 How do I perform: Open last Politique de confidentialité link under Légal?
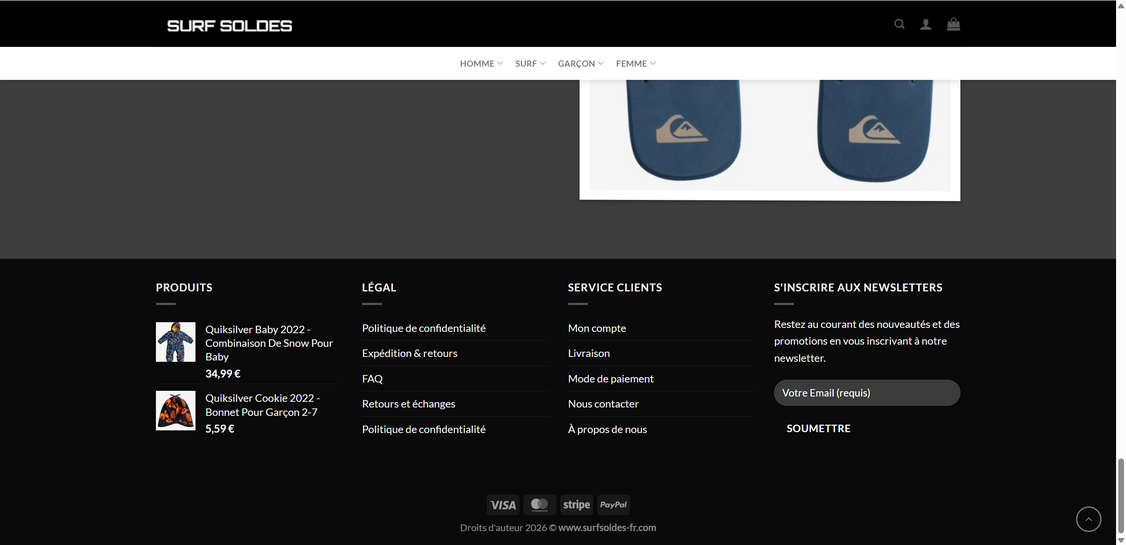tap(424, 429)
